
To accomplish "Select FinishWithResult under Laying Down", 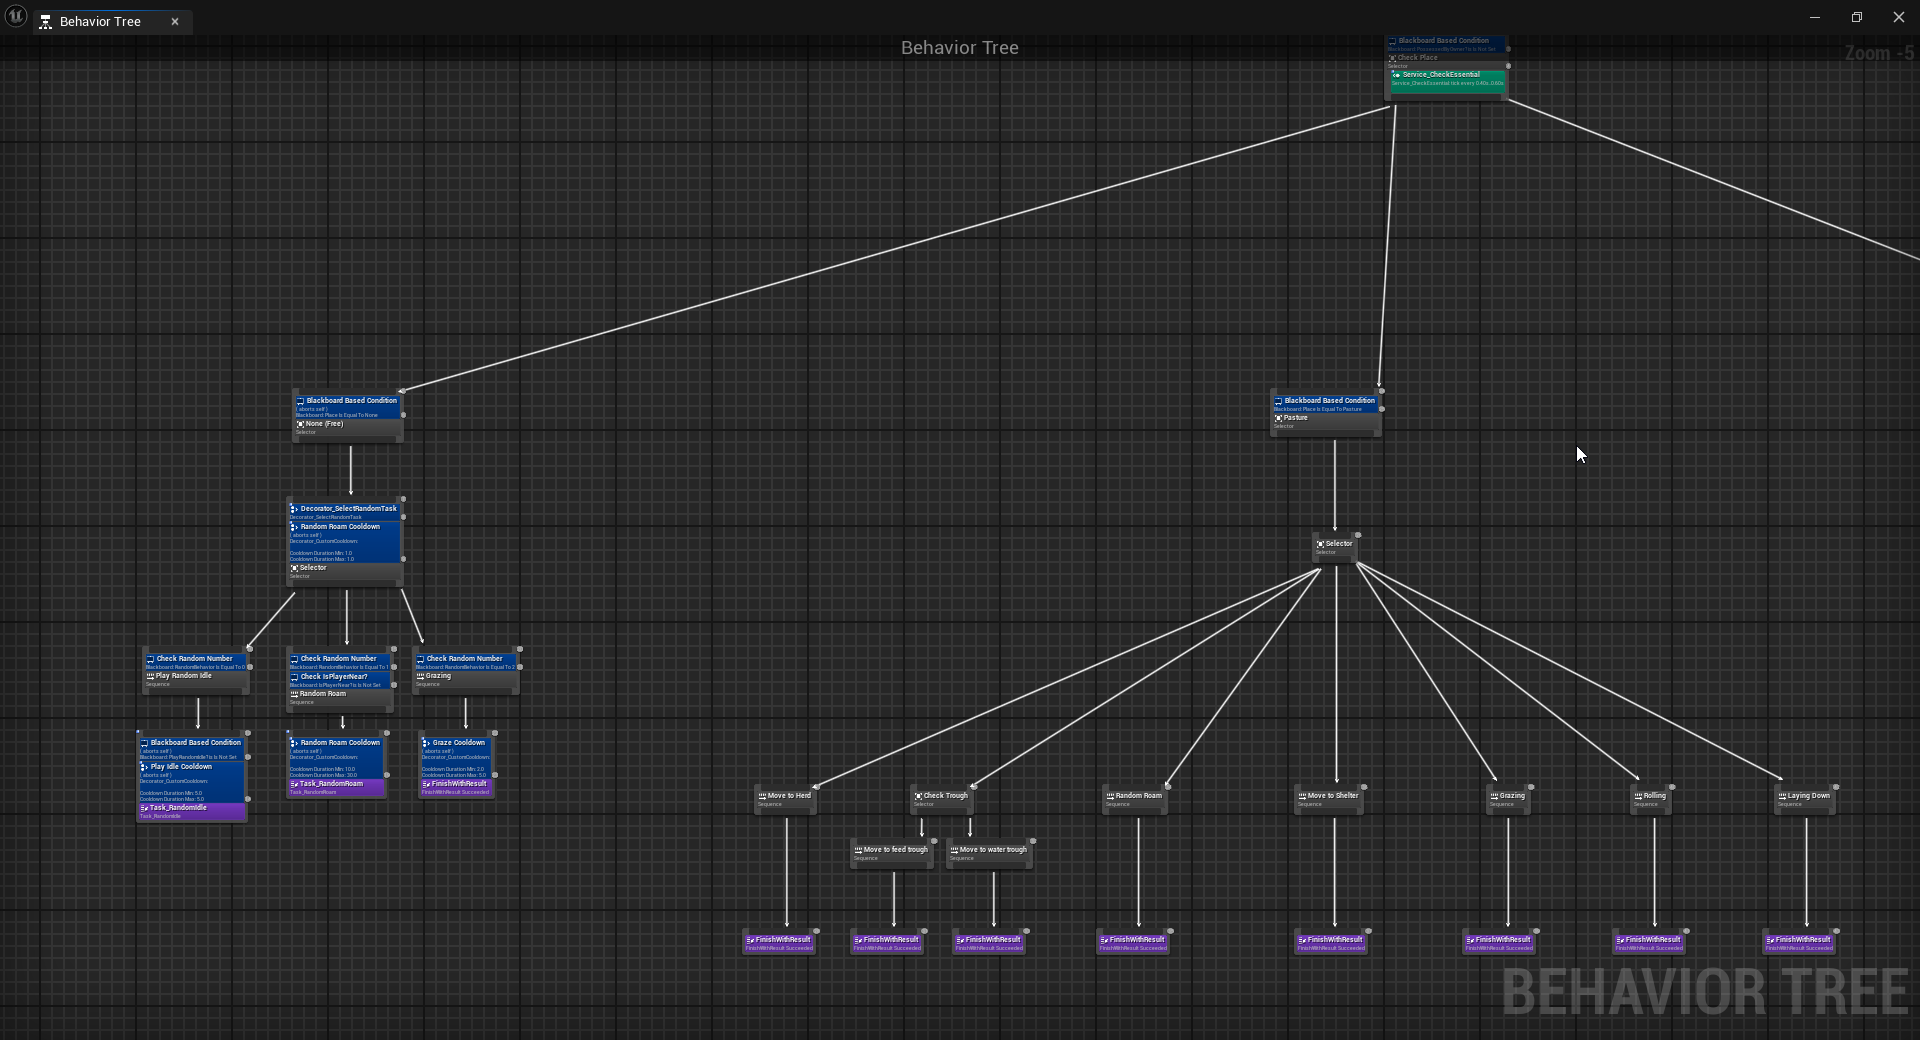I will pyautogui.click(x=1799, y=943).
